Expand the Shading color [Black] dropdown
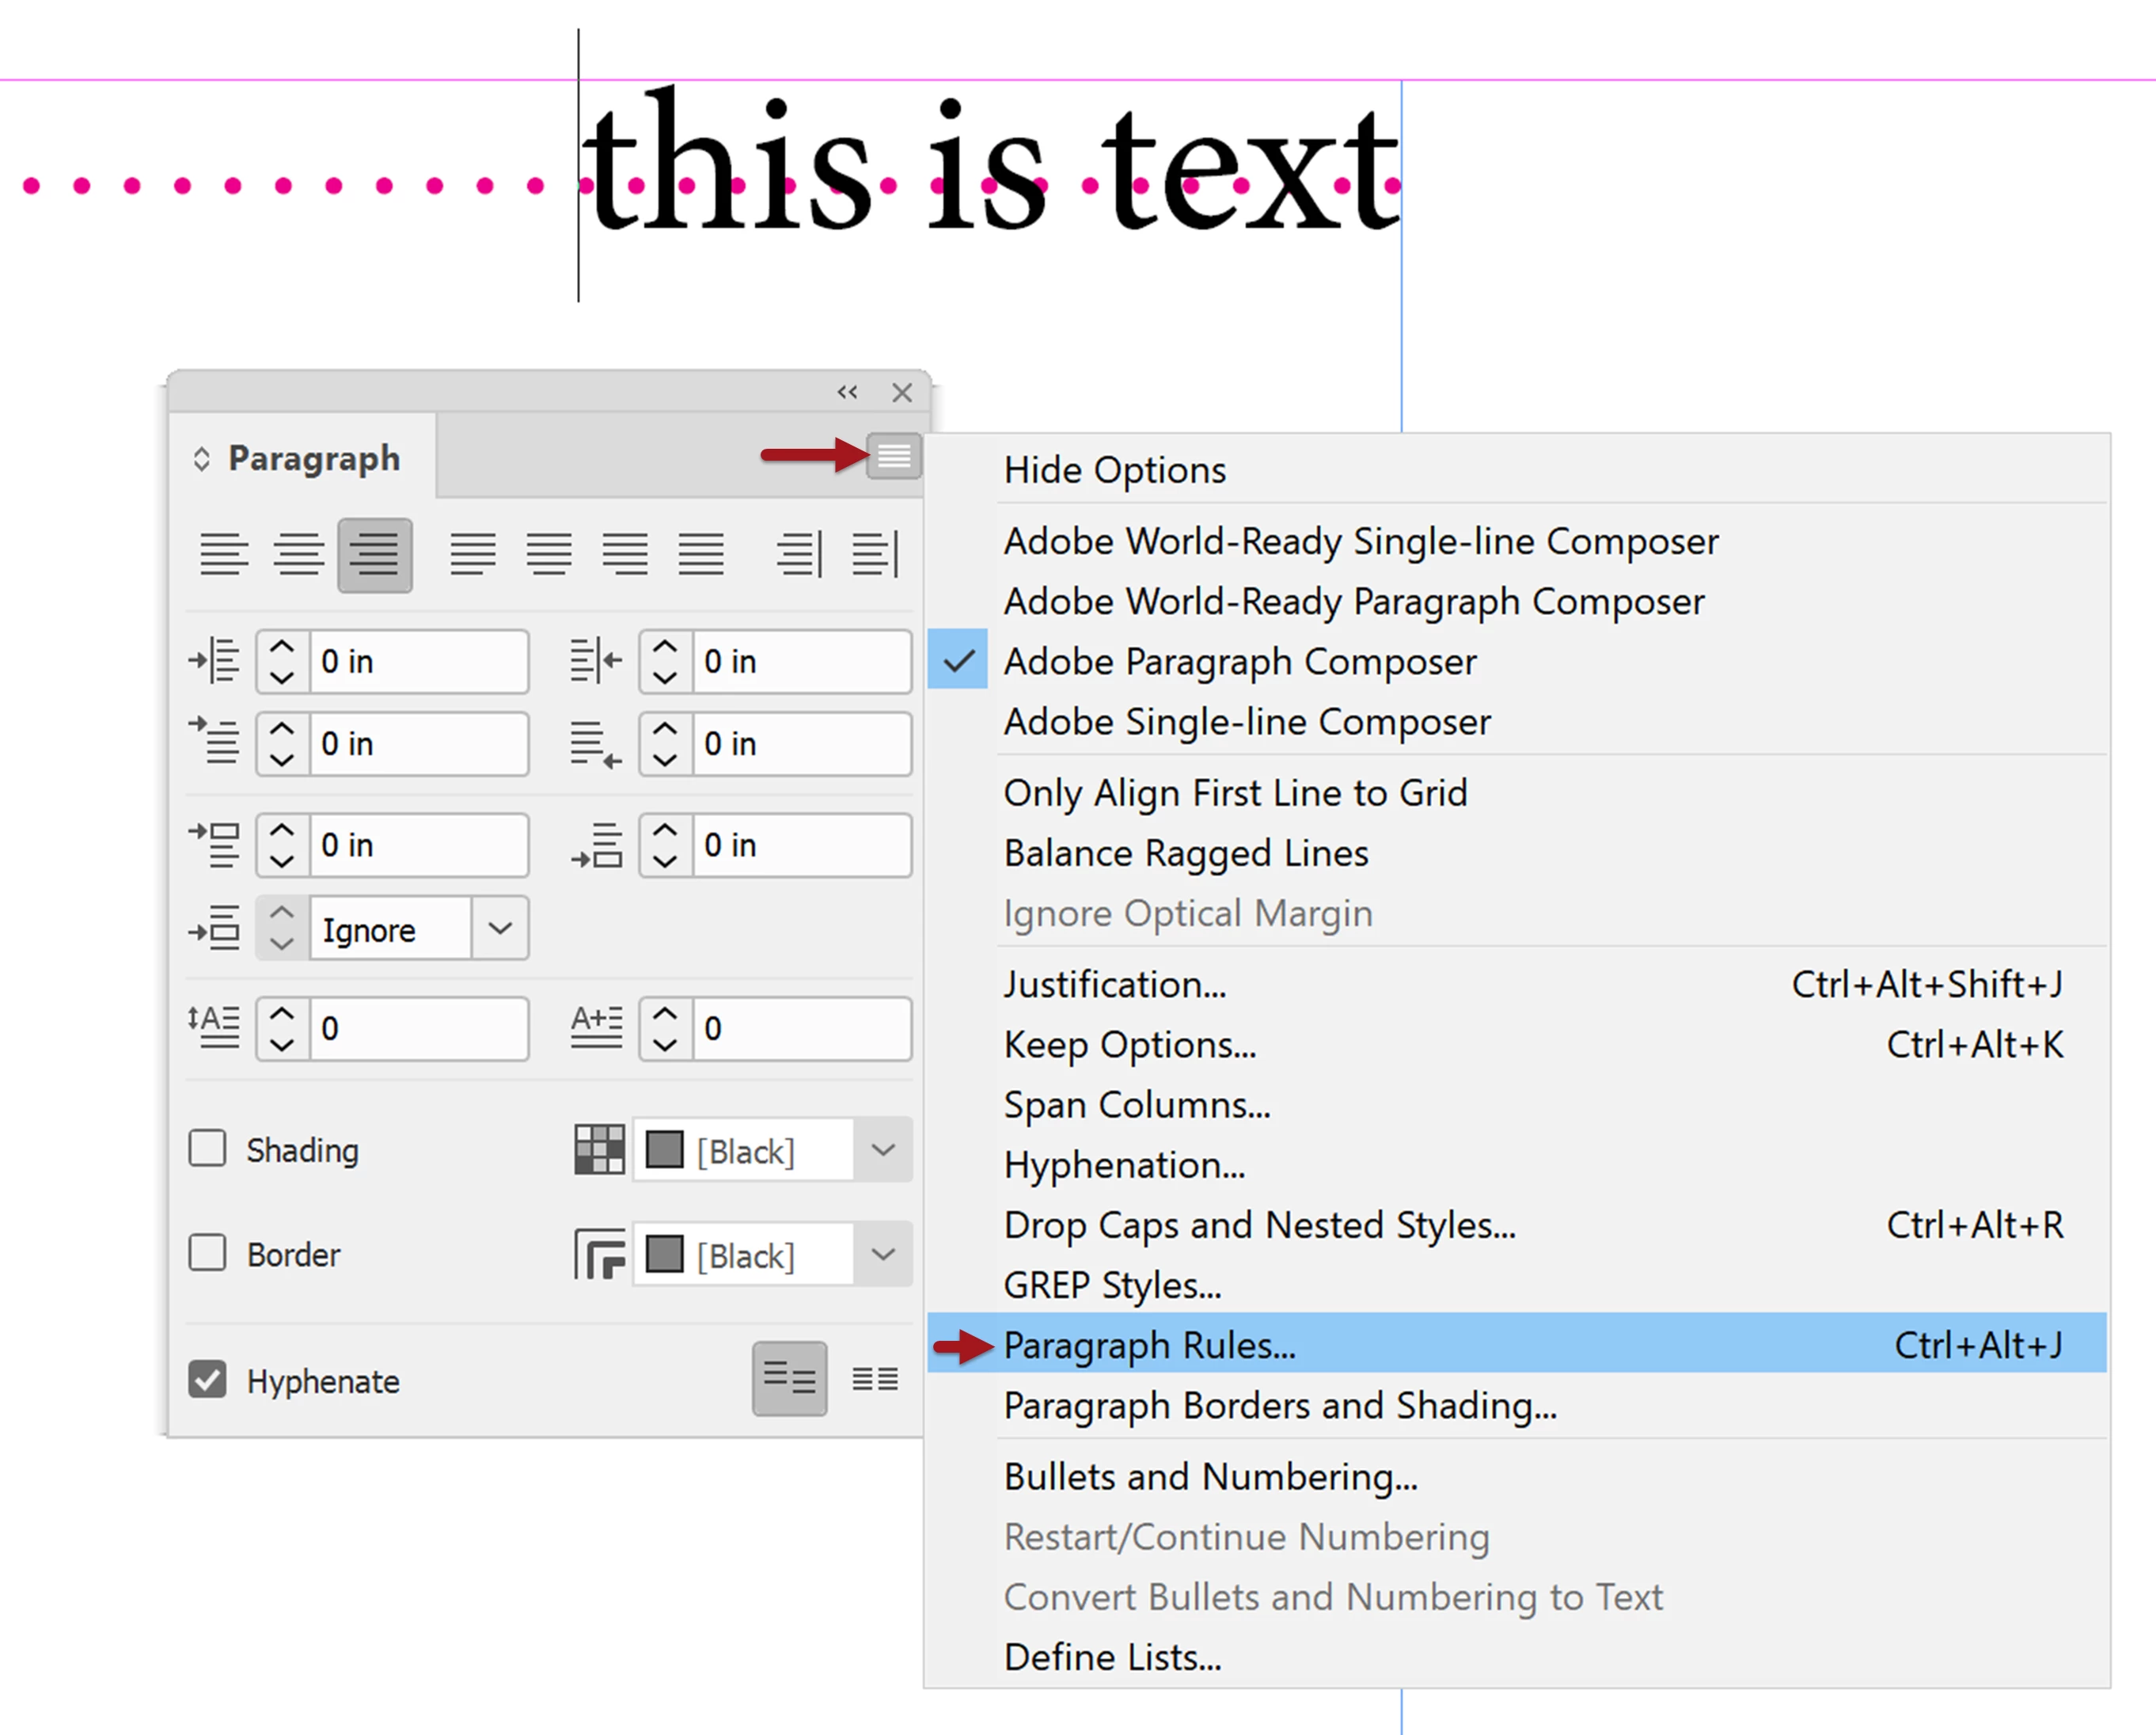The height and width of the screenshot is (1735, 2156). tap(882, 1149)
